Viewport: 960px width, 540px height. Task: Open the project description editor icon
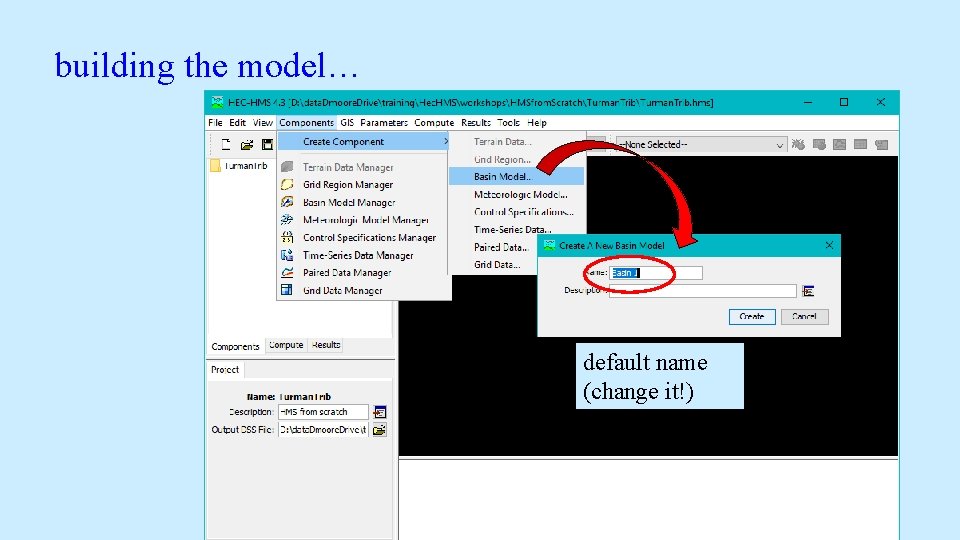(x=380, y=412)
